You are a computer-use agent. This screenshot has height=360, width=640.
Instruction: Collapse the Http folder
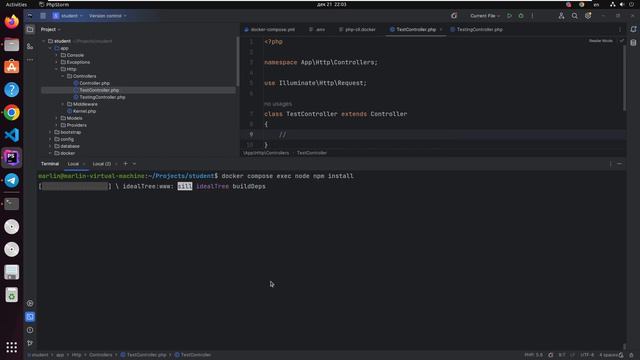pyautogui.click(x=57, y=69)
